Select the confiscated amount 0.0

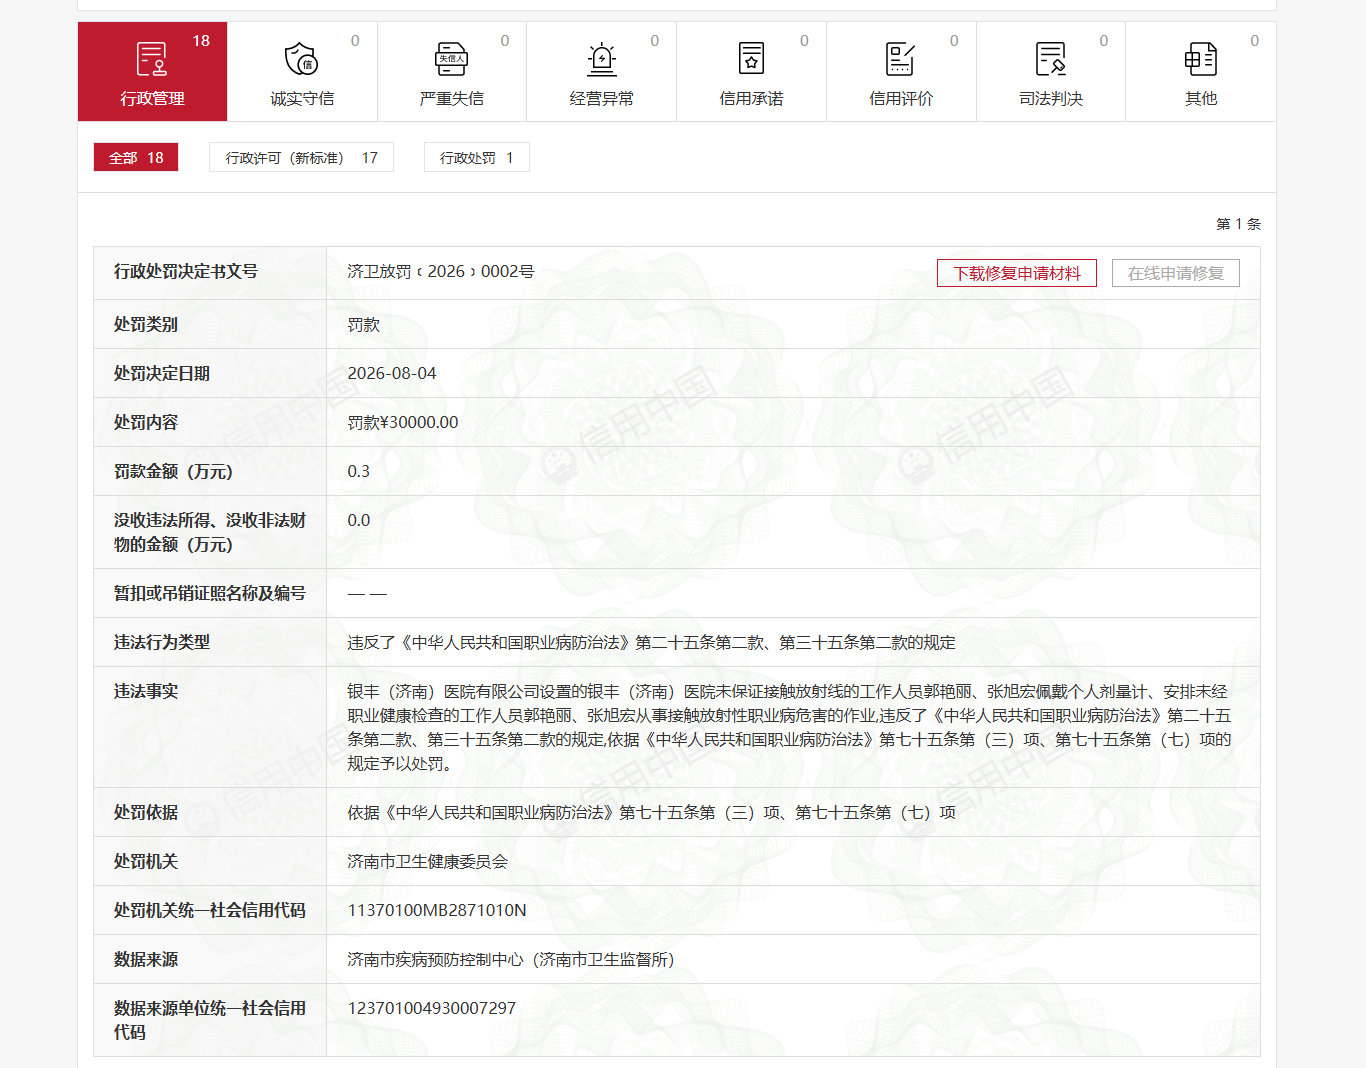(359, 520)
